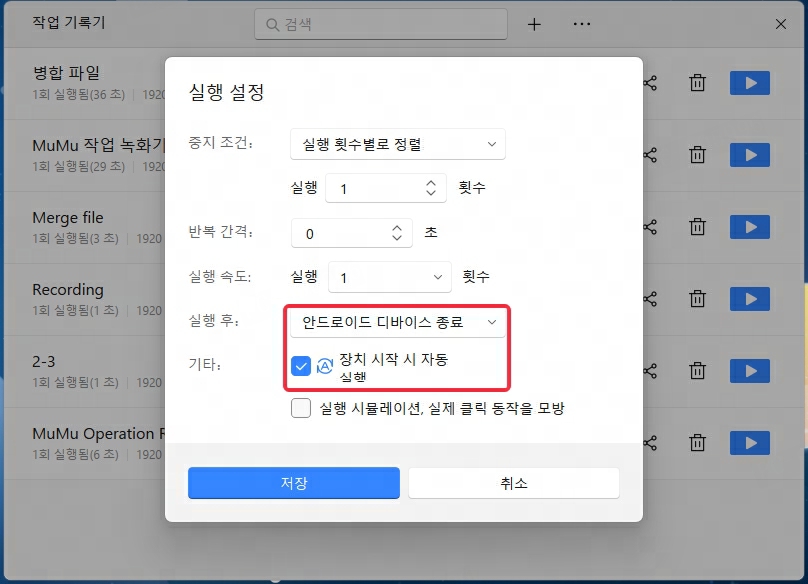The height and width of the screenshot is (584, 808).
Task: Play the 병합 파일 recording
Action: [750, 83]
